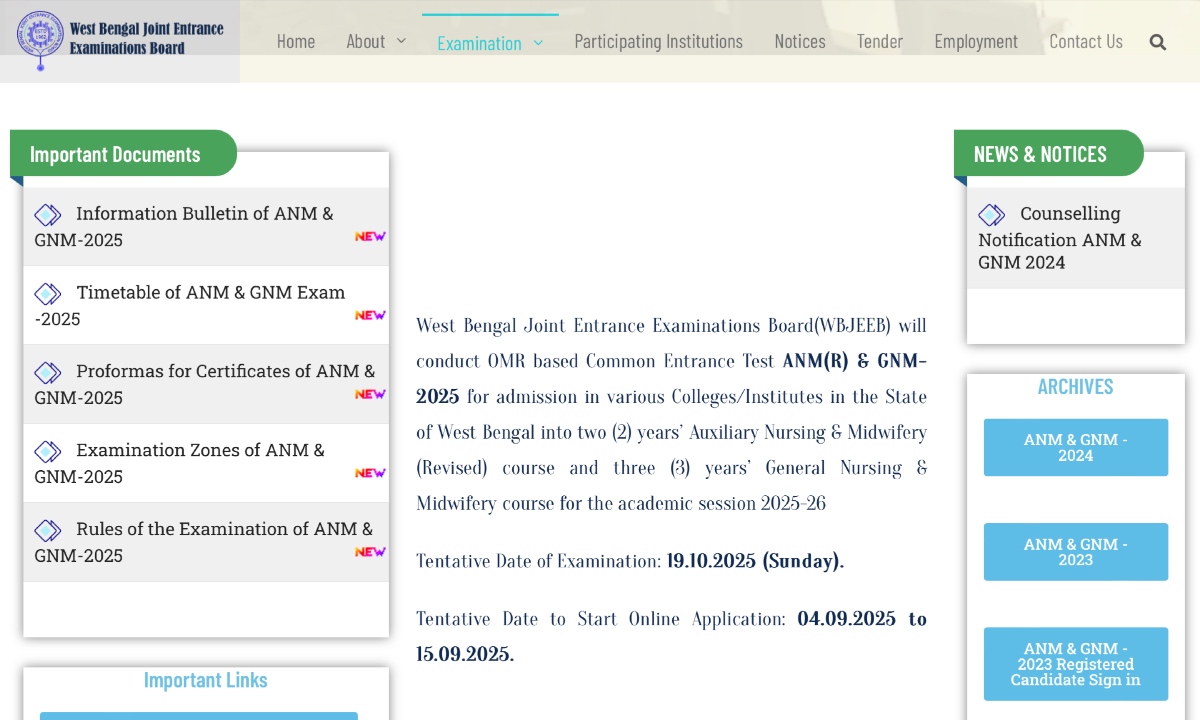The height and width of the screenshot is (720, 1200).
Task: Click the document icon beside Timetable entry
Action: 49,294
